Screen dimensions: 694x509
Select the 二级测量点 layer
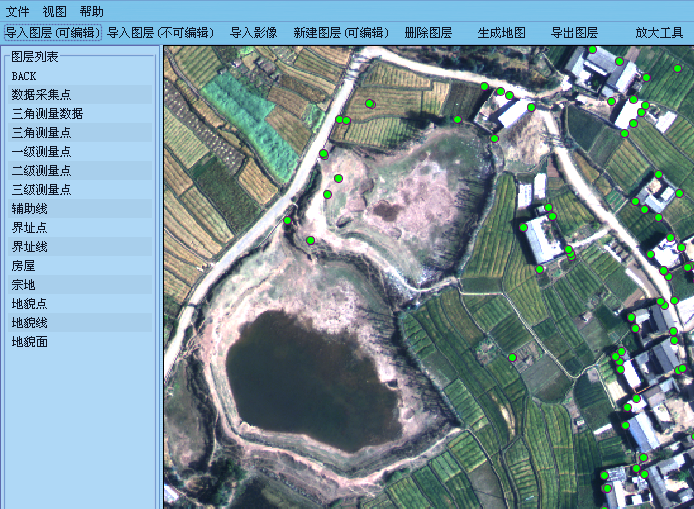80,171
